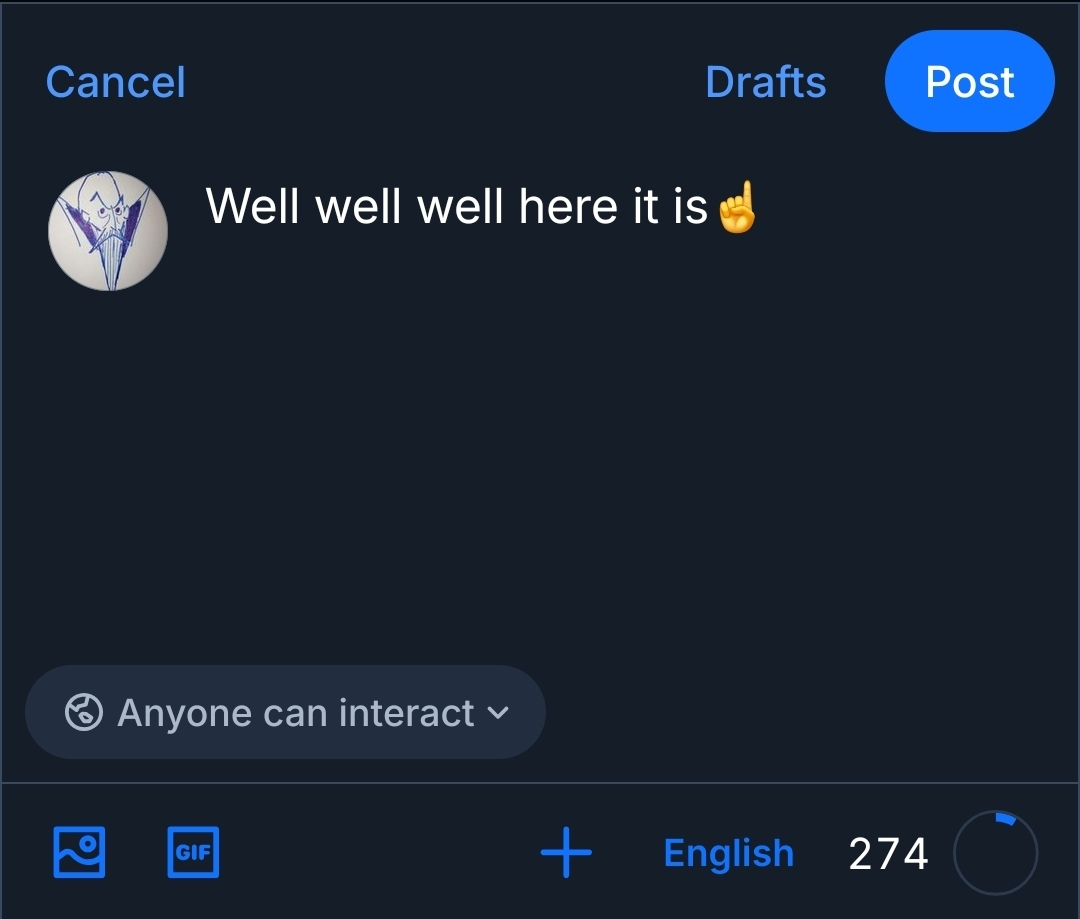Click the word "here" in the post text

point(568,207)
